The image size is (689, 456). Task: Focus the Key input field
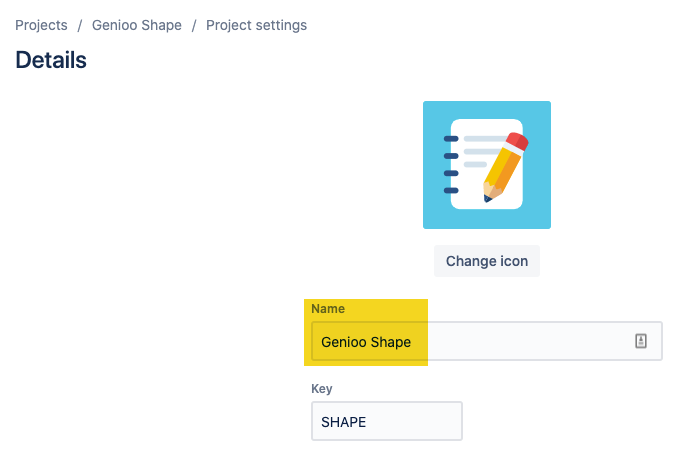point(387,421)
